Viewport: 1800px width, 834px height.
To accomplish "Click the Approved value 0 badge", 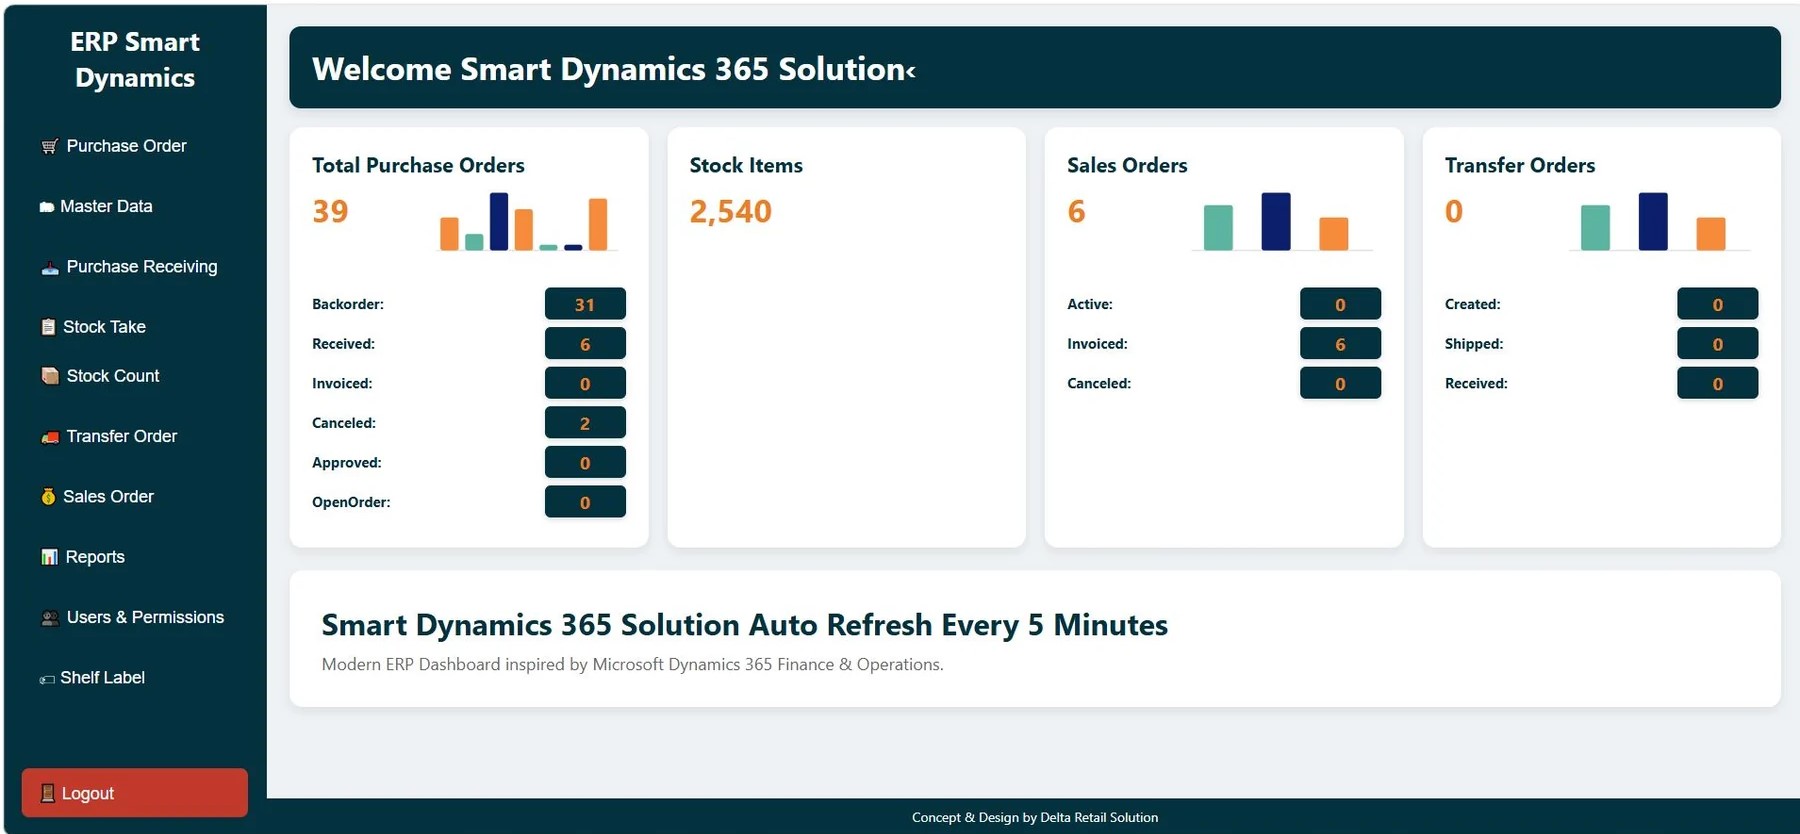I will 585,463.
